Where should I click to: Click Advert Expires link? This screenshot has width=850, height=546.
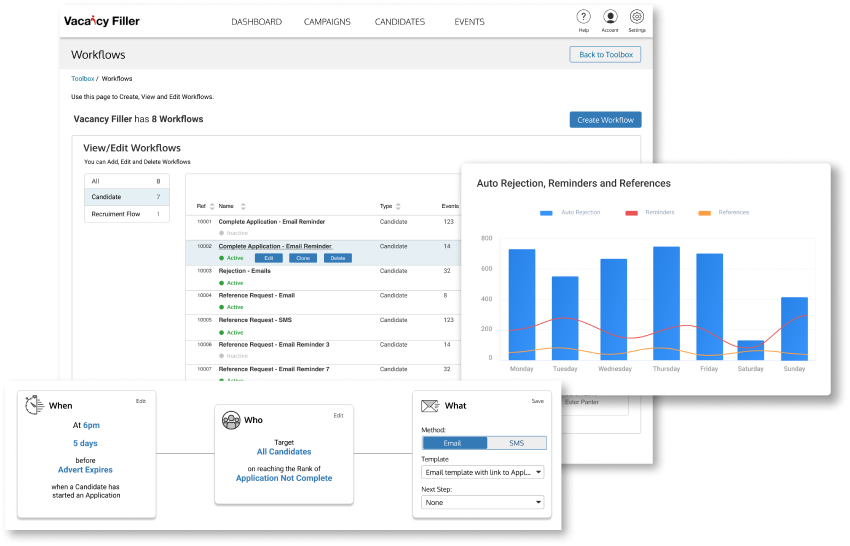point(85,470)
